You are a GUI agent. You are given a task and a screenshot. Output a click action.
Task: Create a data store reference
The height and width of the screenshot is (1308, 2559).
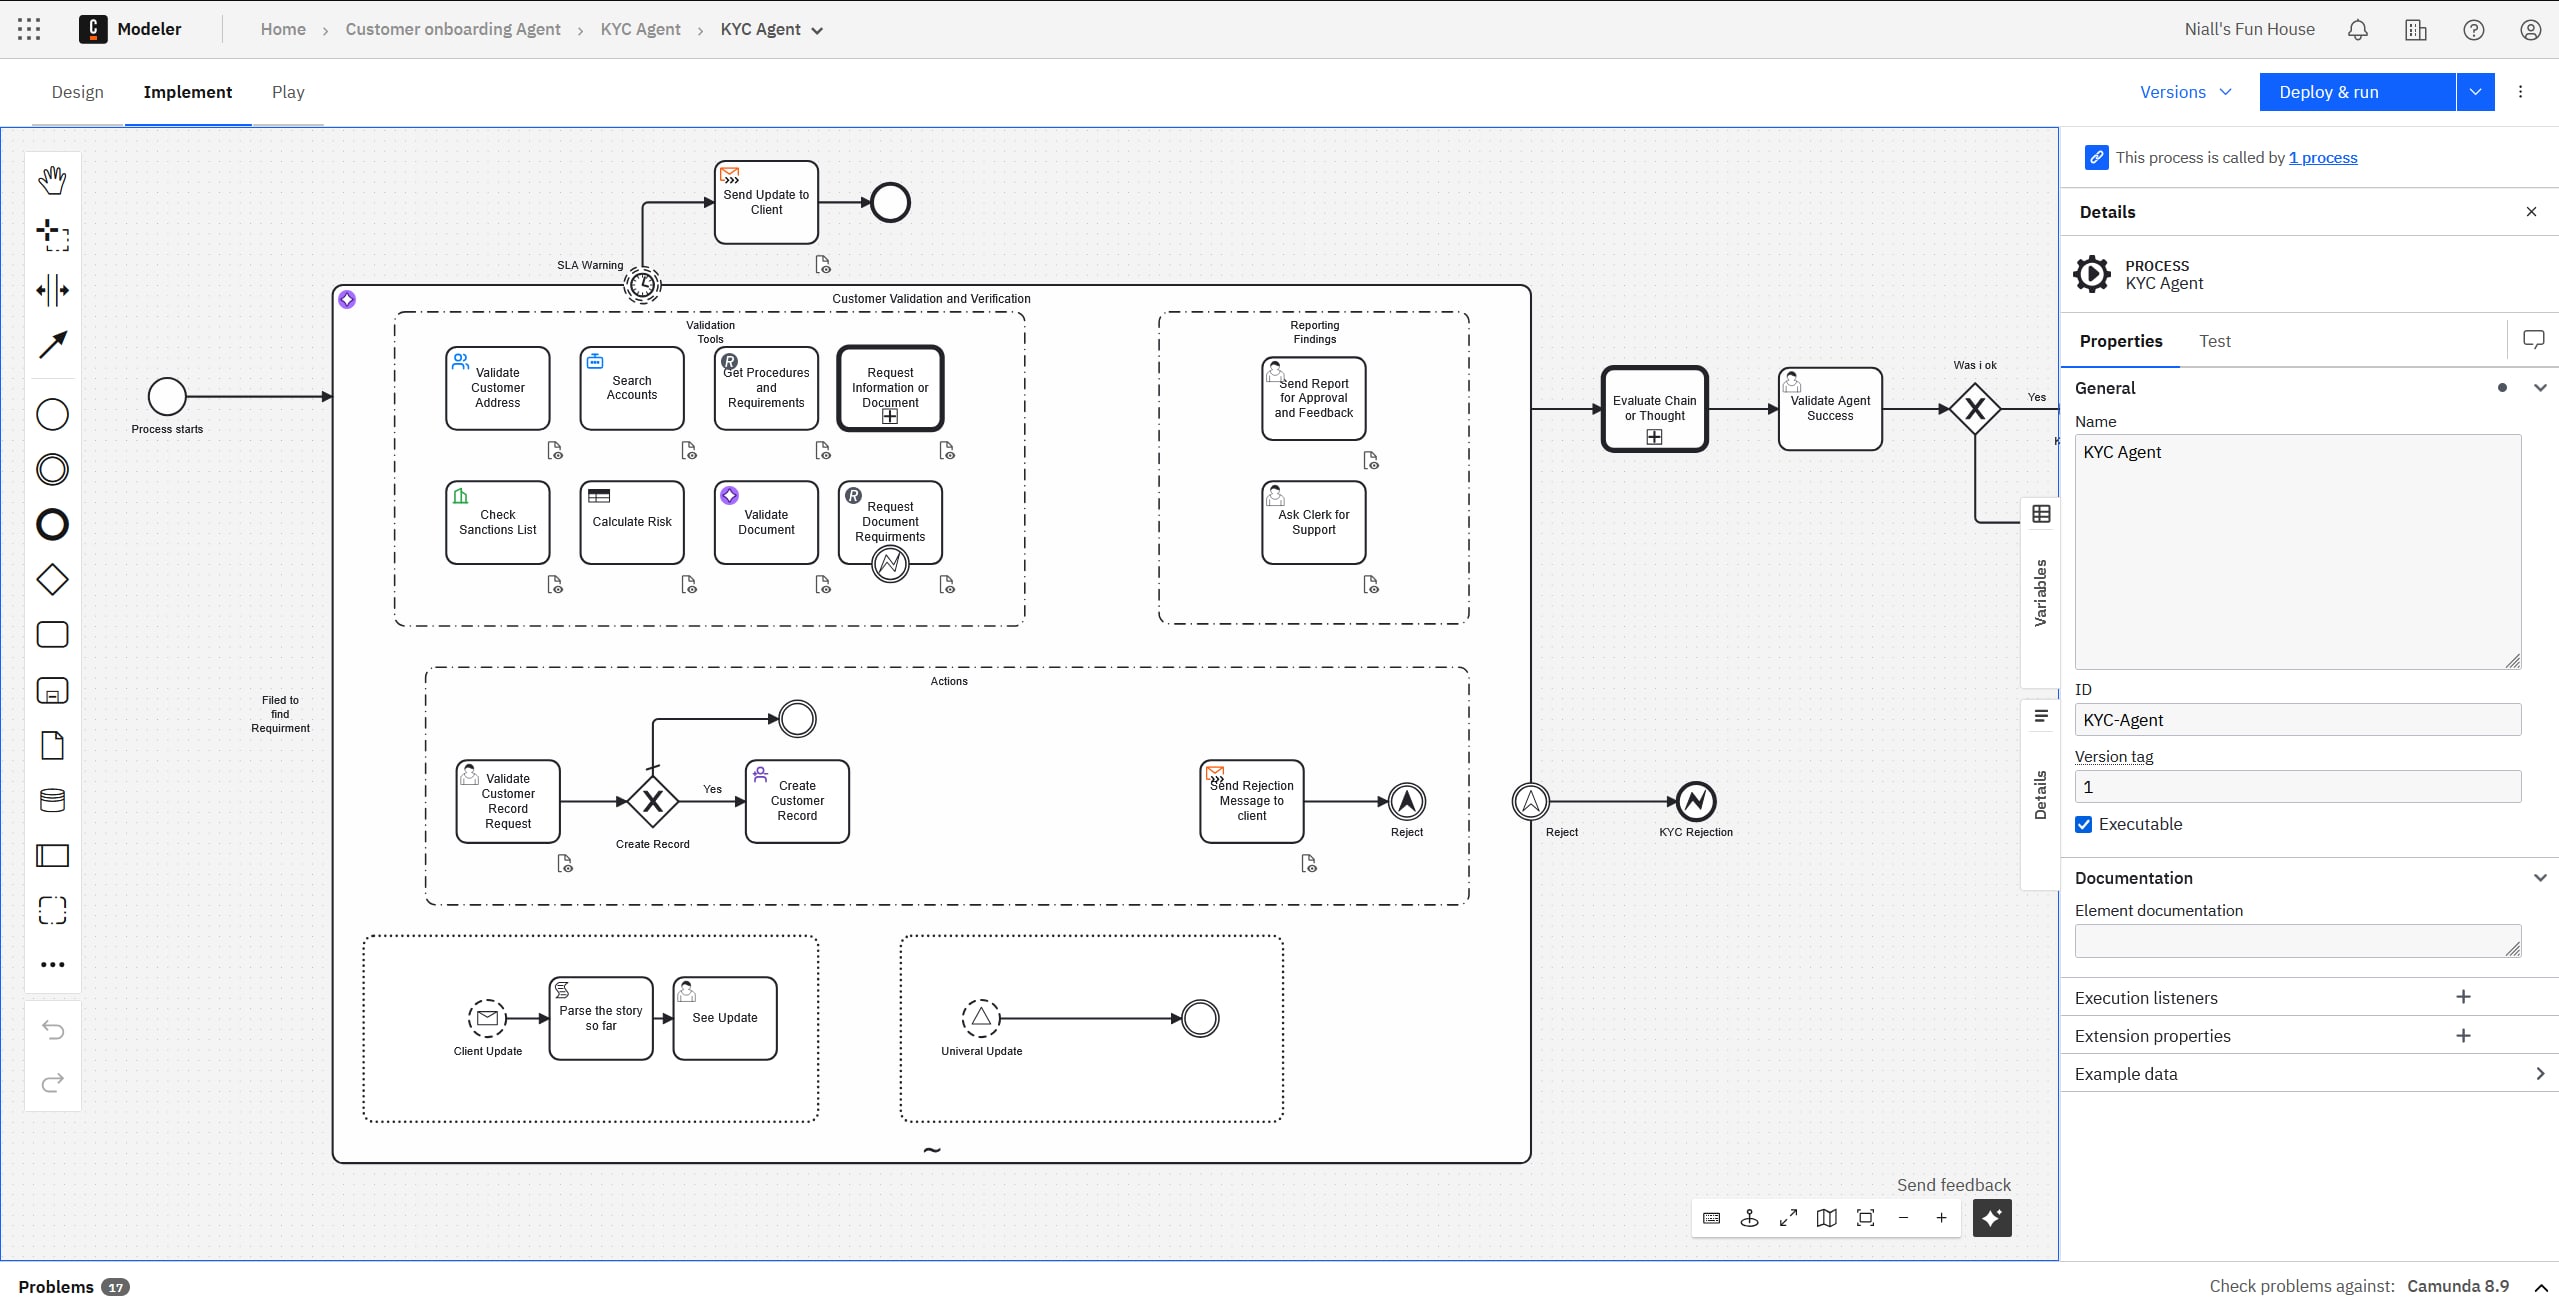tap(52, 800)
